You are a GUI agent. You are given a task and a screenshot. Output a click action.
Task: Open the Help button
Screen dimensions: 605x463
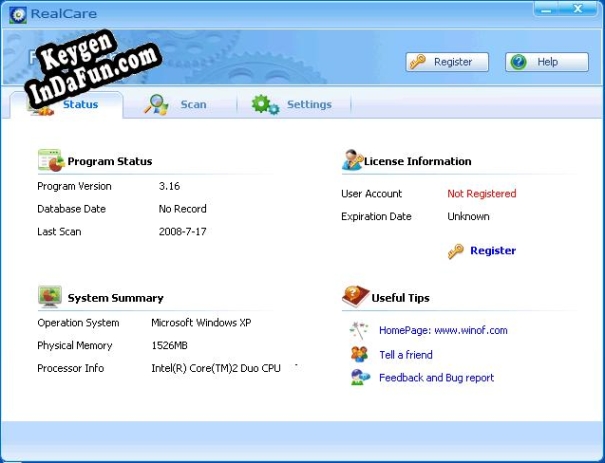547,62
